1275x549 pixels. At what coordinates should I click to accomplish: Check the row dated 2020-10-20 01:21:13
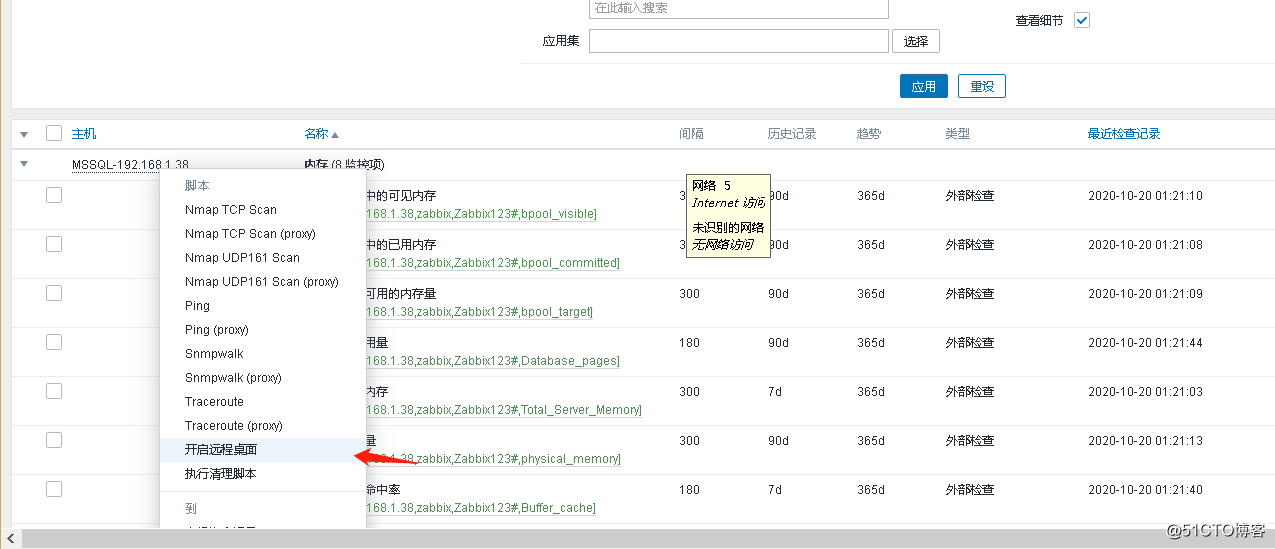click(x=54, y=440)
